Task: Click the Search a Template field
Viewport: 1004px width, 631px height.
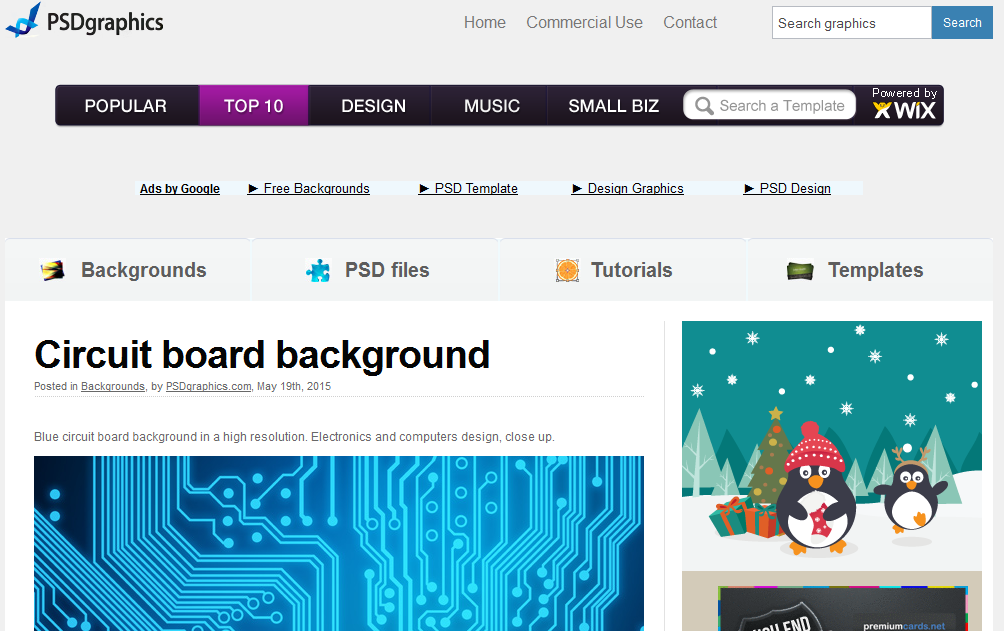Action: tap(770, 105)
